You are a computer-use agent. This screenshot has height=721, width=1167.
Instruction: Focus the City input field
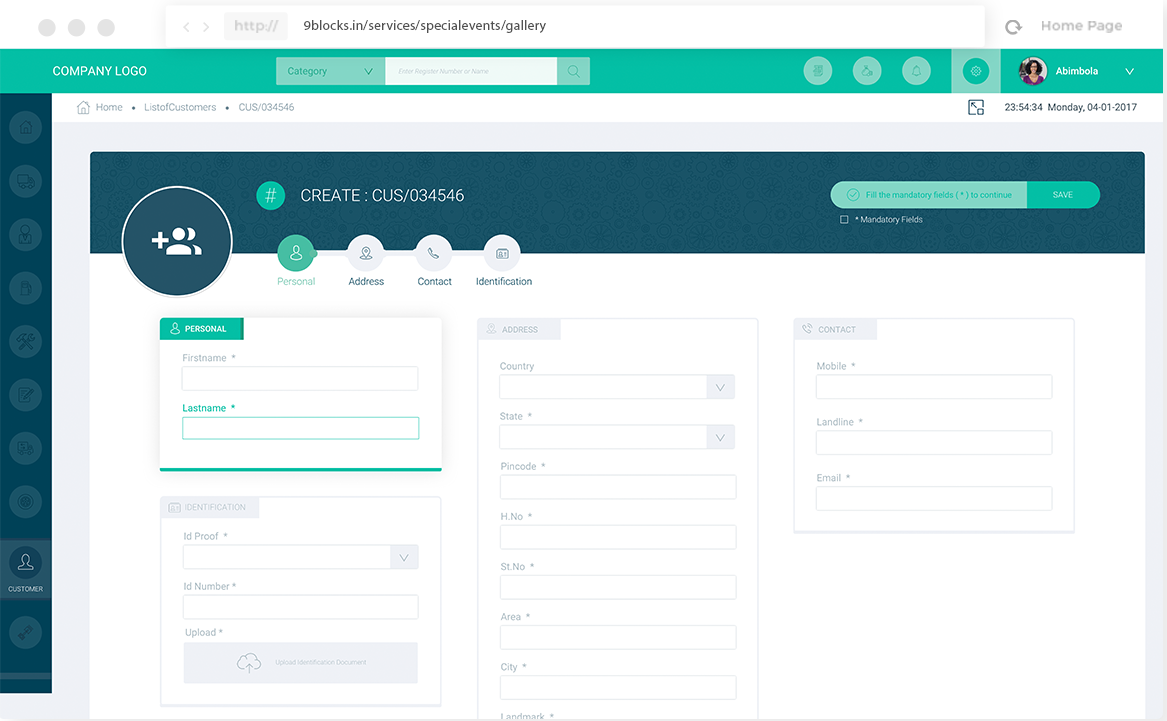(x=618, y=688)
